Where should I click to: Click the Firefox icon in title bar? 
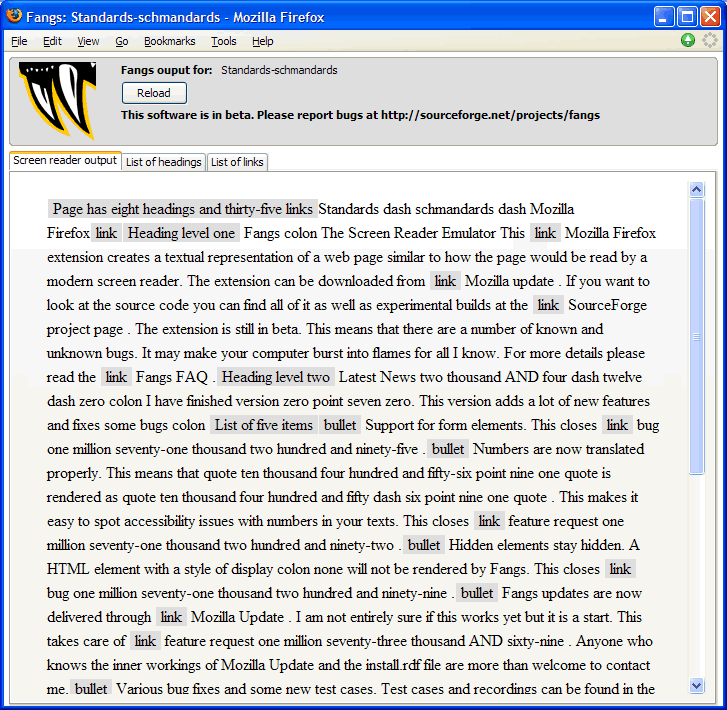point(14,16)
